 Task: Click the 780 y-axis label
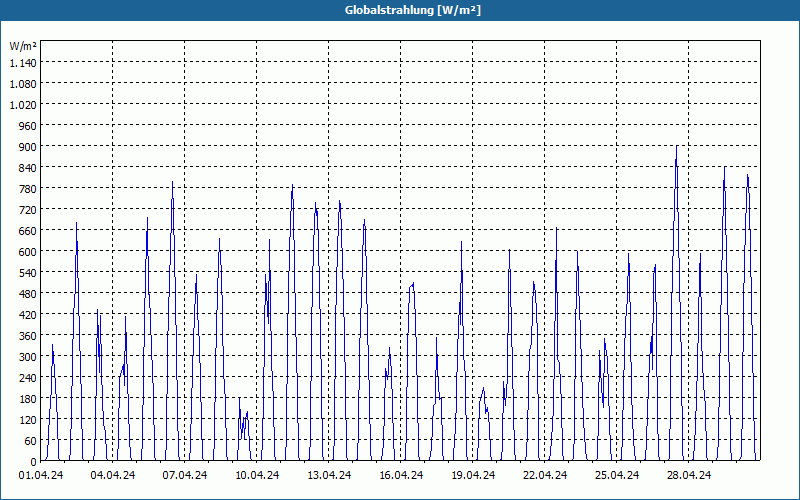click(28, 188)
